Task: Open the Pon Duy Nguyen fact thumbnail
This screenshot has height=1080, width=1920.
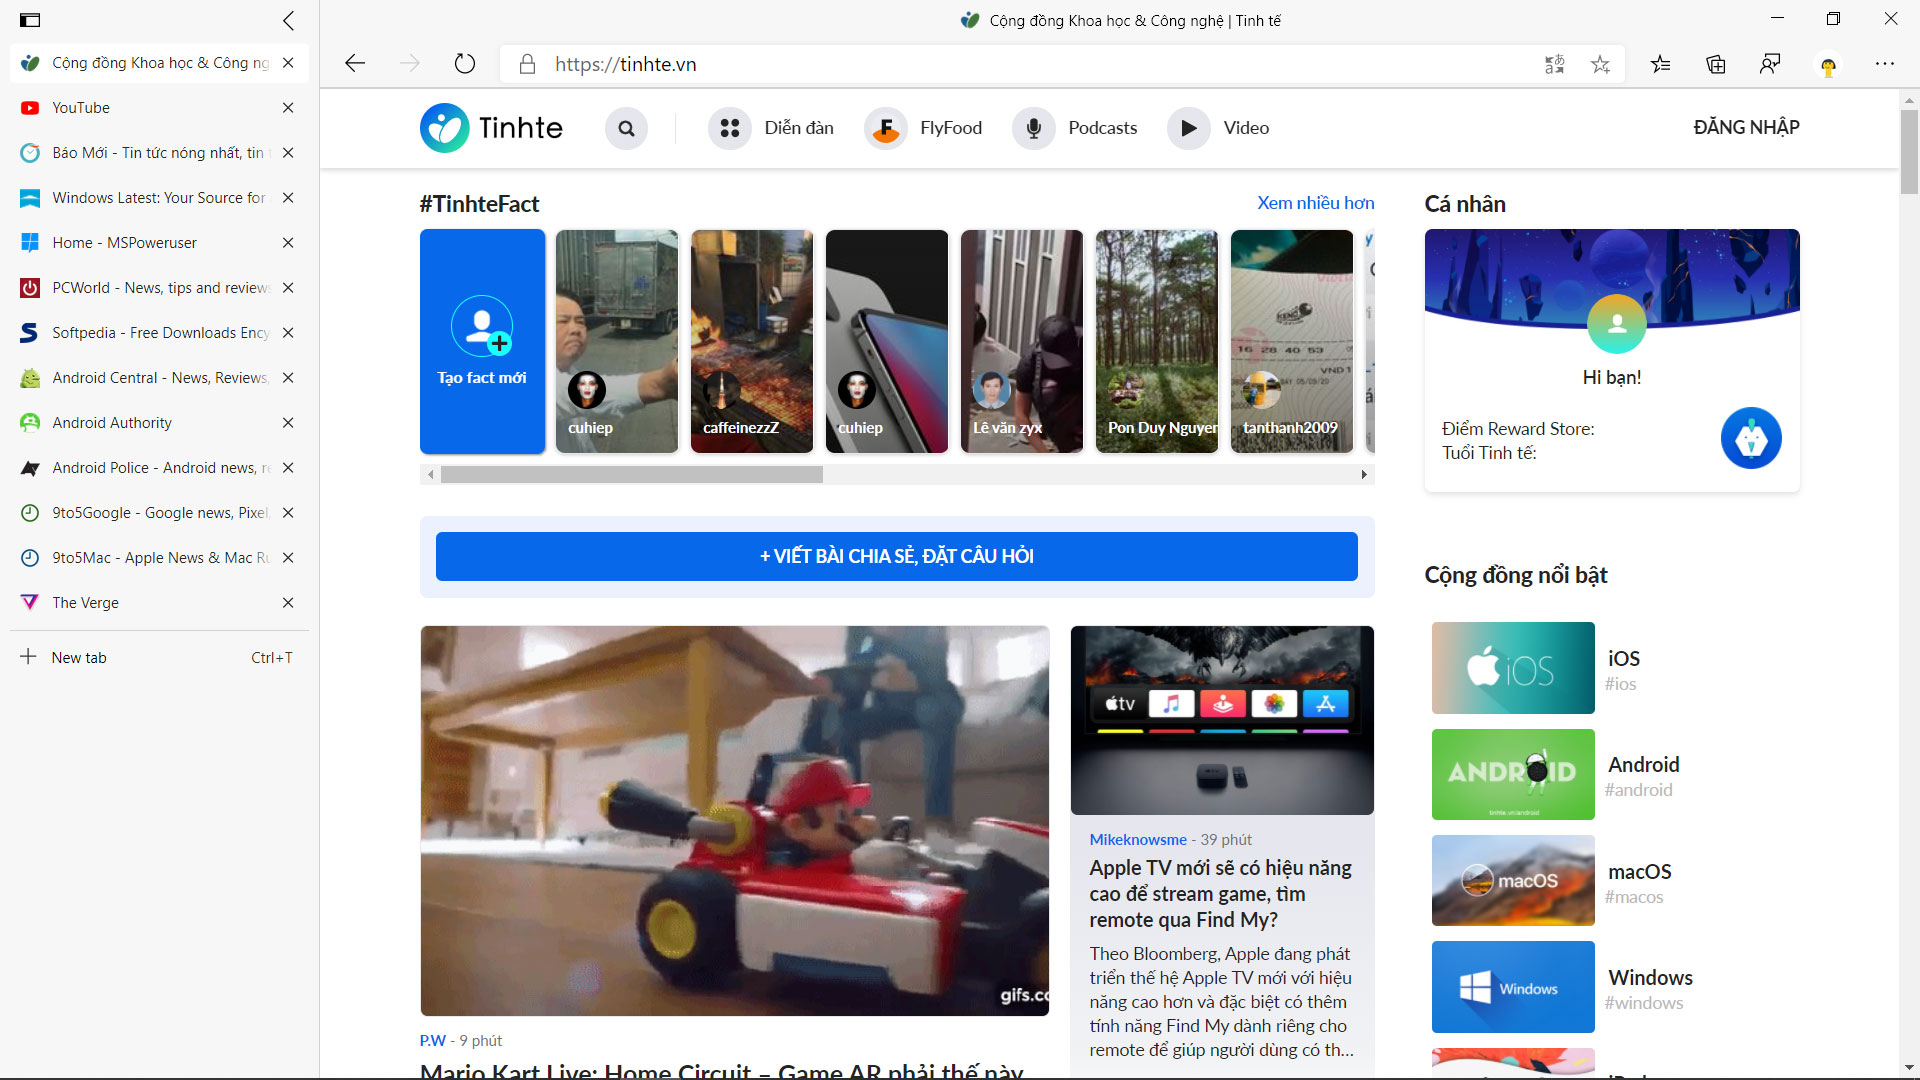Action: click(1157, 341)
